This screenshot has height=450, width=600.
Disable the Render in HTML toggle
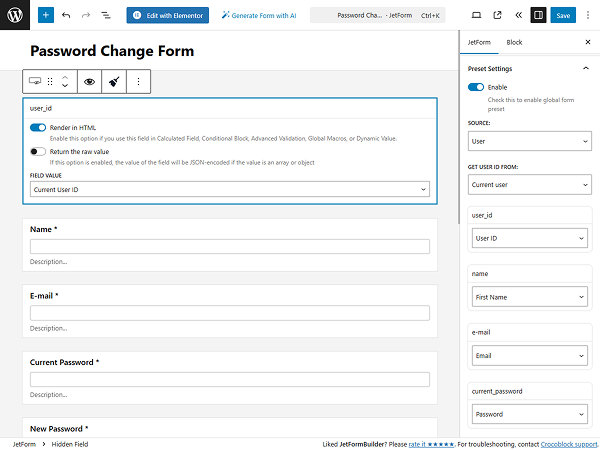tap(38, 128)
